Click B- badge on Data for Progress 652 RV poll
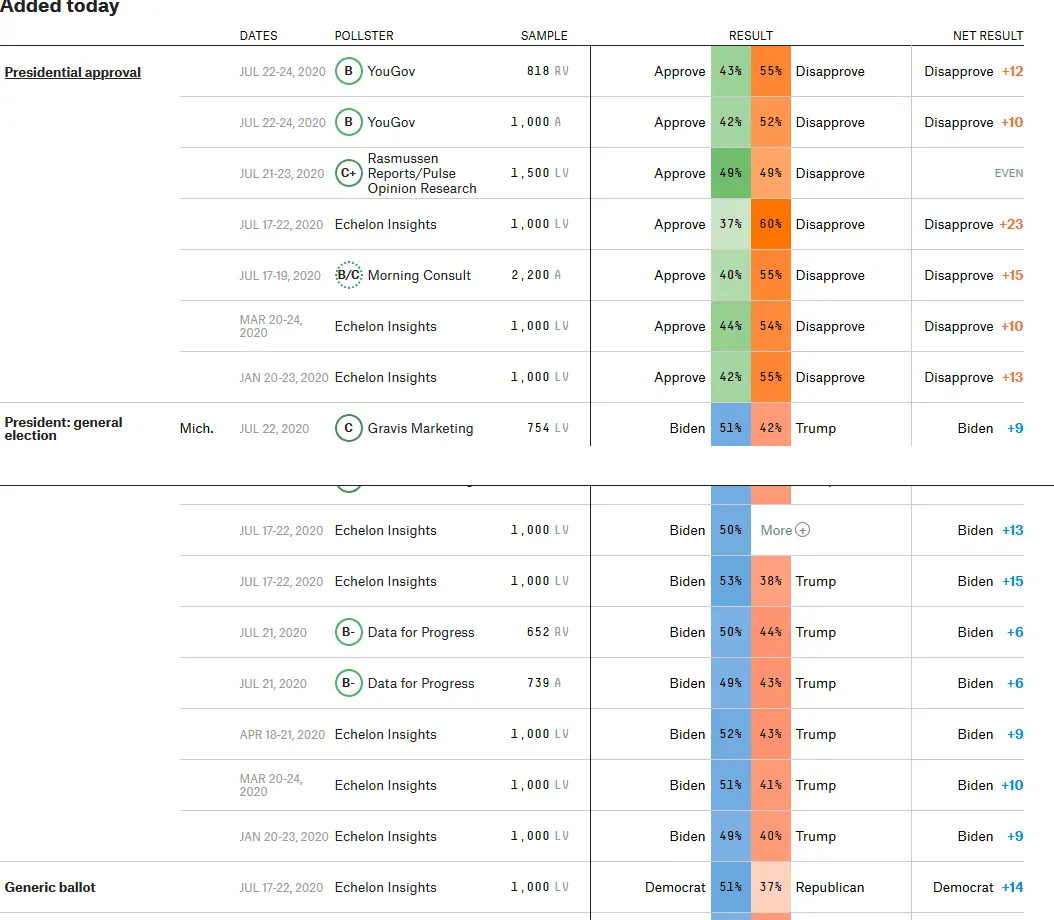This screenshot has height=920, width=1054. pyautogui.click(x=348, y=633)
